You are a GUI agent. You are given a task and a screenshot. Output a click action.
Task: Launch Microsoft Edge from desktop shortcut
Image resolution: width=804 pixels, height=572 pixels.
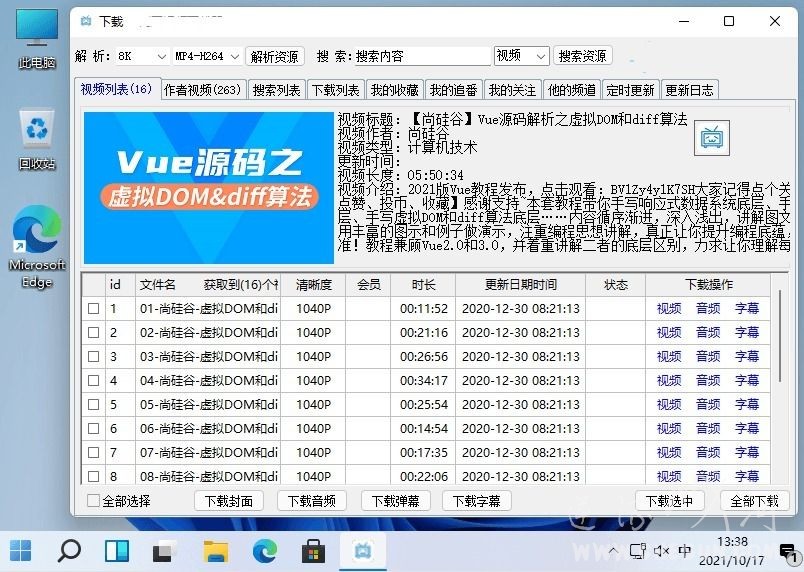(x=37, y=247)
